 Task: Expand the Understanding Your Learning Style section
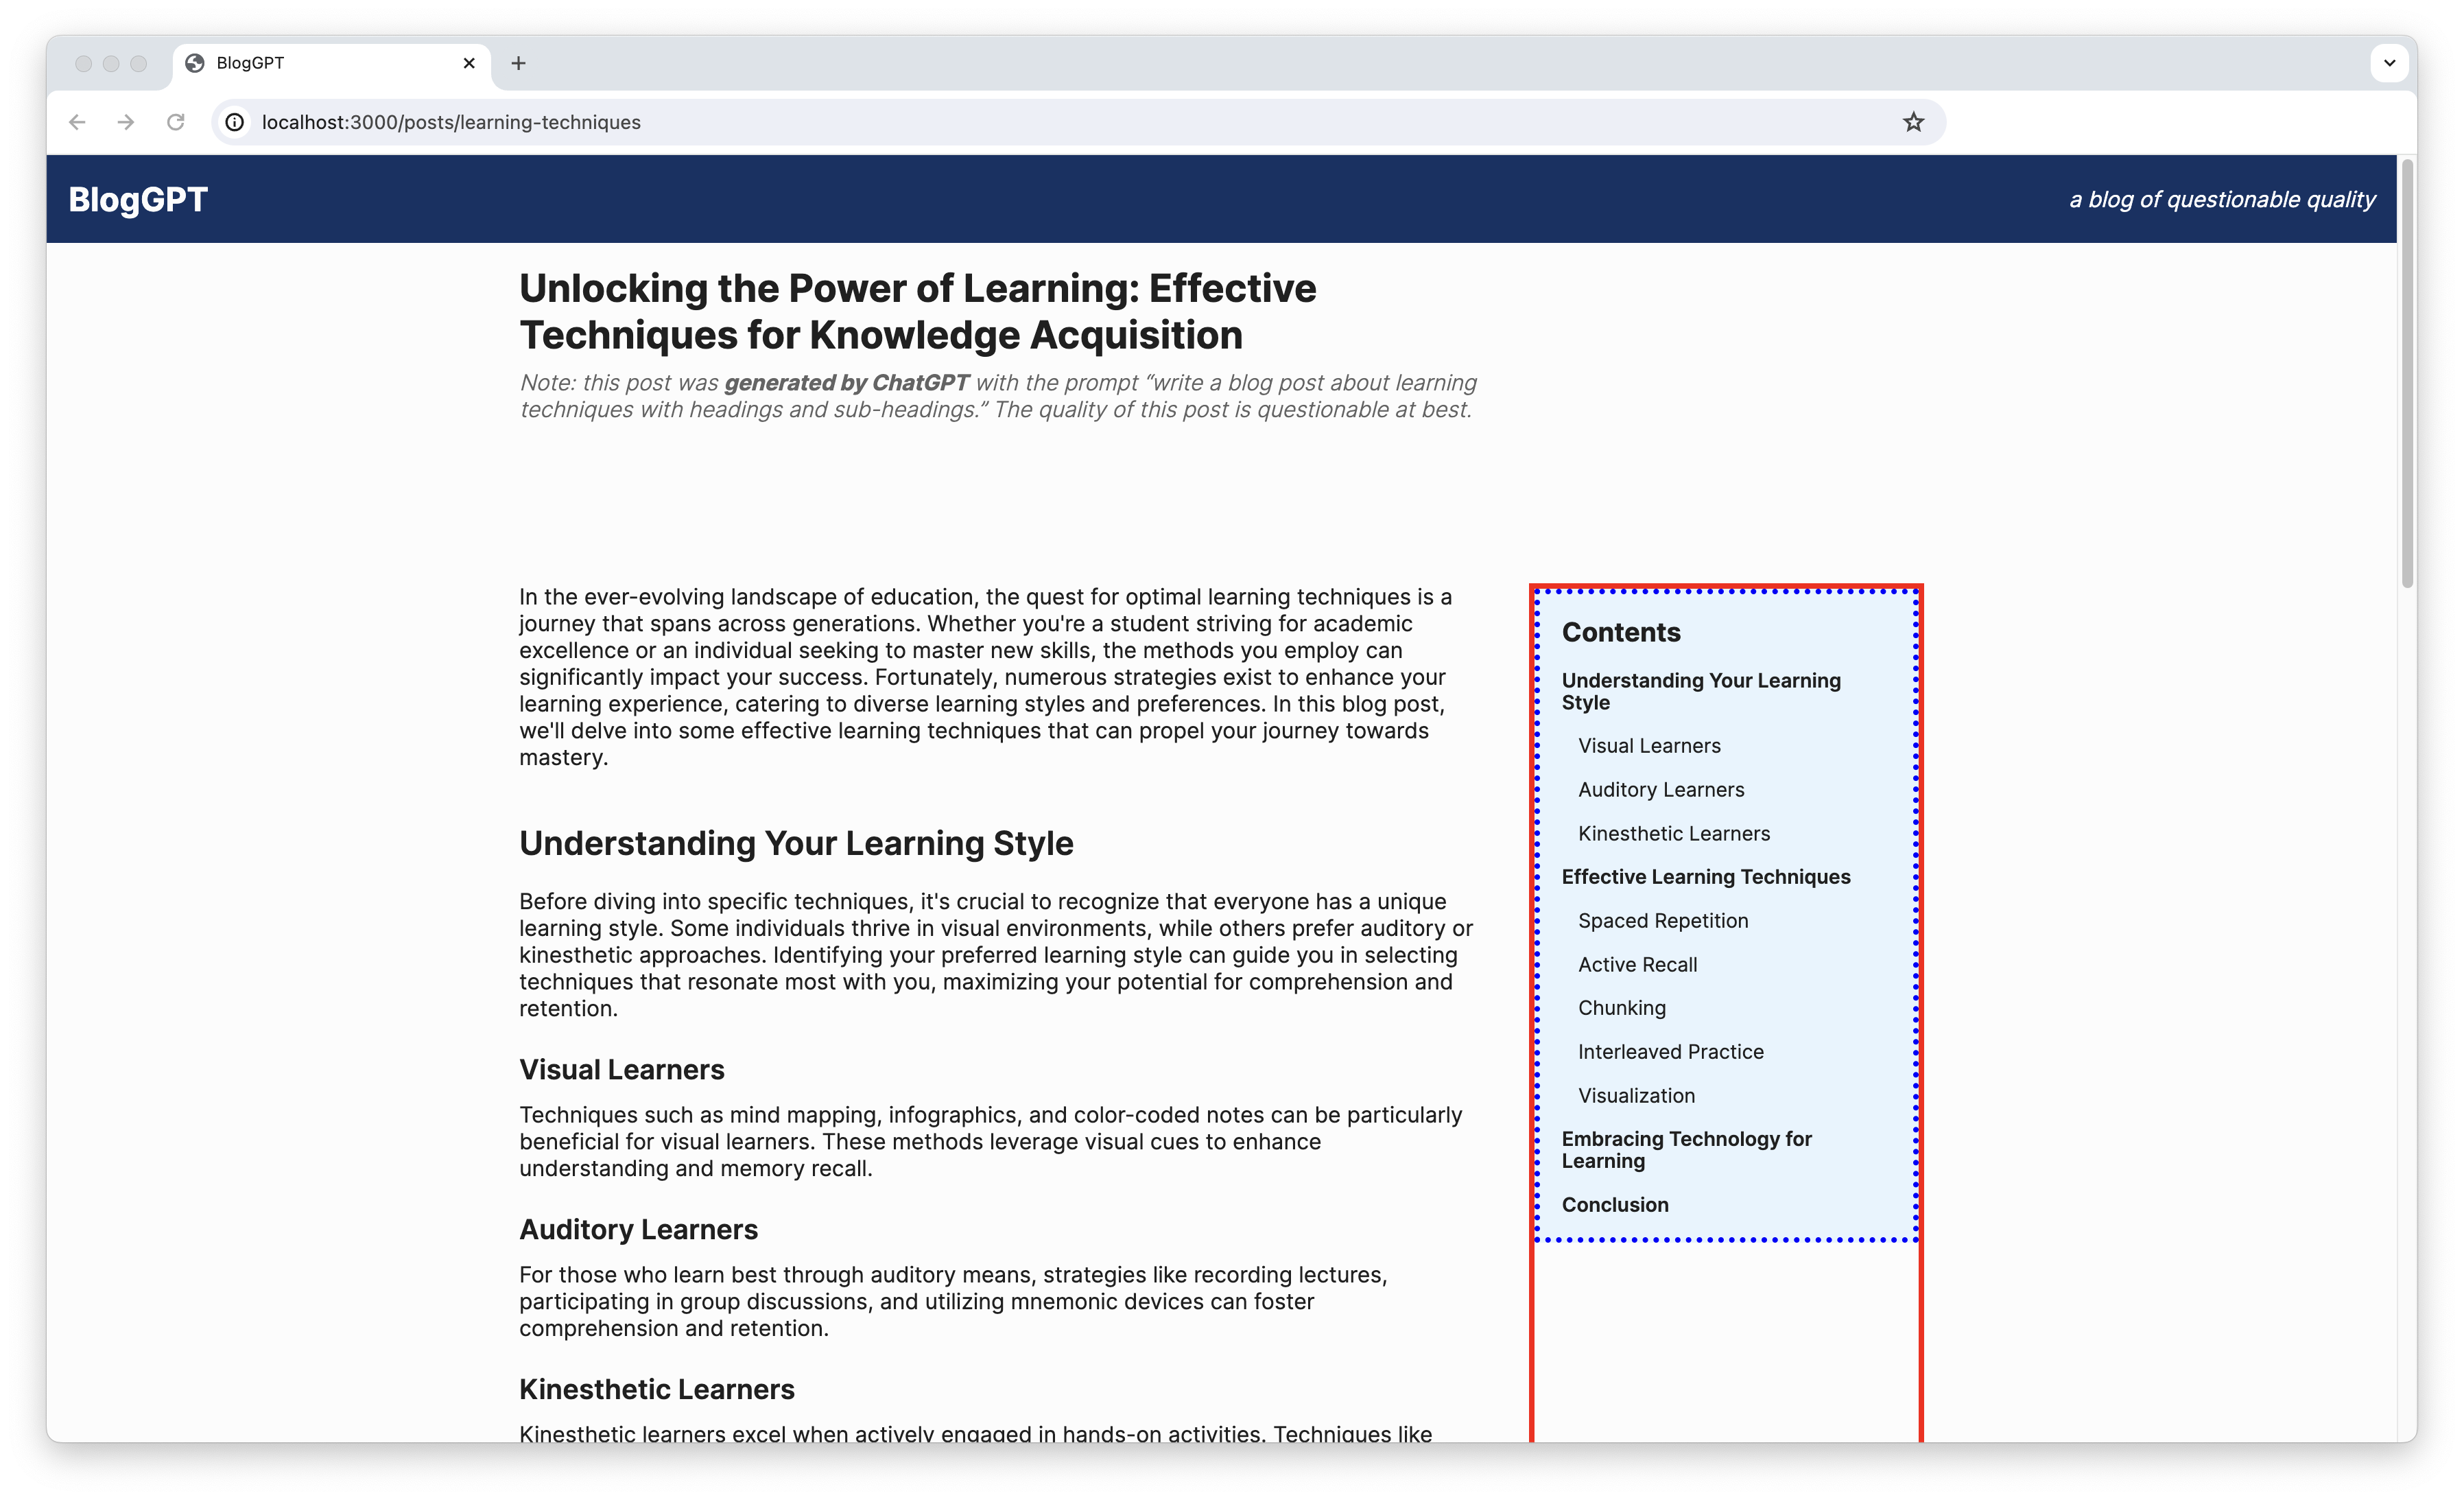click(x=1698, y=690)
